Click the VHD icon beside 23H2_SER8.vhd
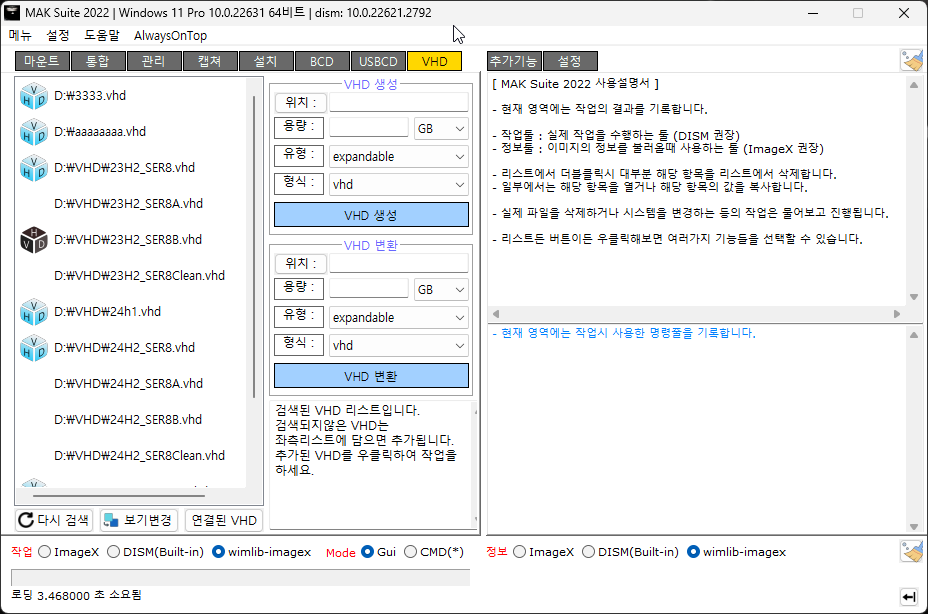This screenshot has height=614, width=928. point(33,168)
